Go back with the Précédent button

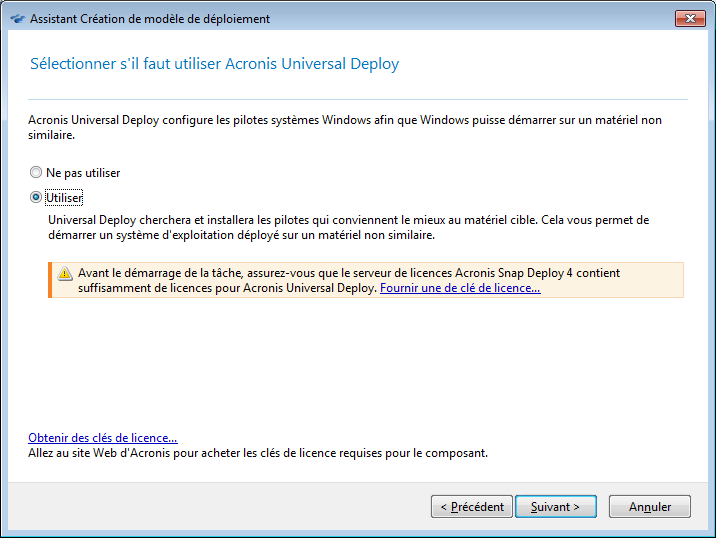(x=472, y=507)
